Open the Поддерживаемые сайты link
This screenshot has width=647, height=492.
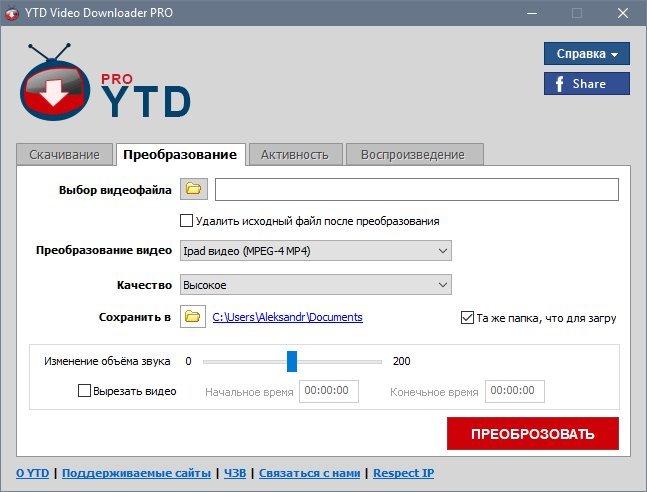coord(136,473)
